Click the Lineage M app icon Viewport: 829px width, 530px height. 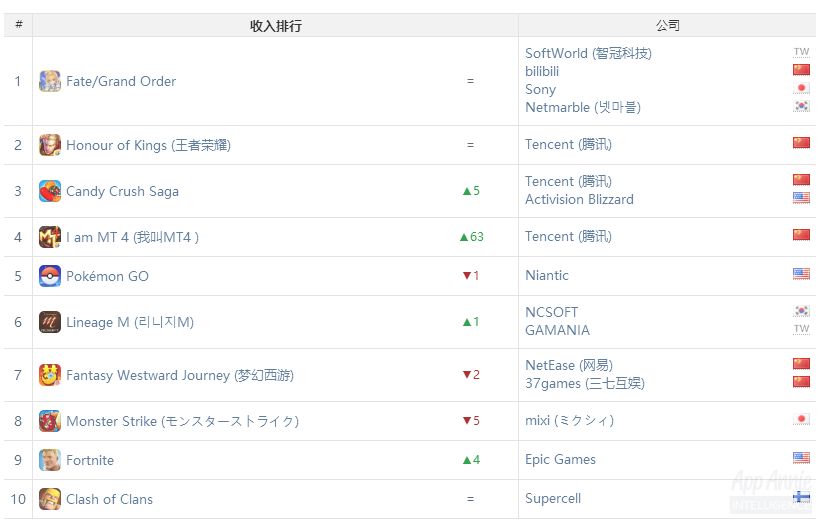click(49, 322)
